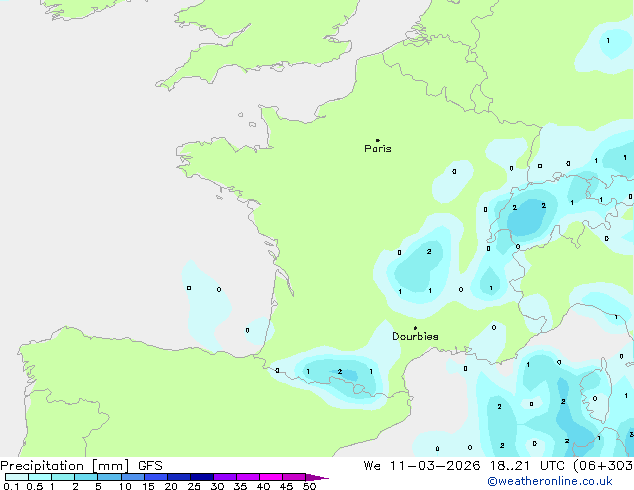Click the Dourbies city label
634x490 pixels.
tap(415, 336)
